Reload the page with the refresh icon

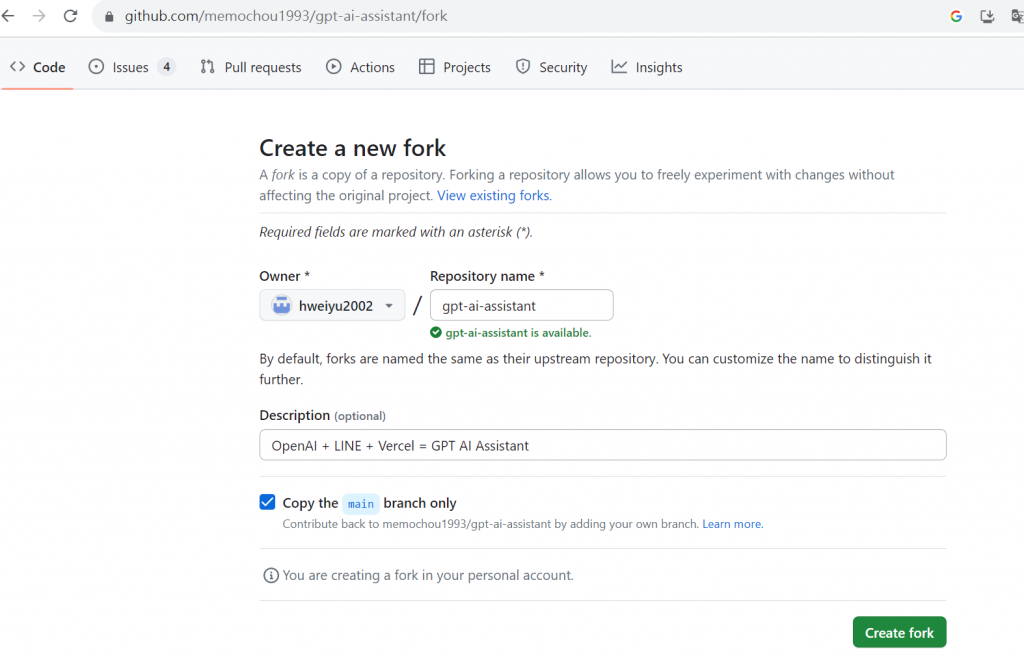click(70, 16)
